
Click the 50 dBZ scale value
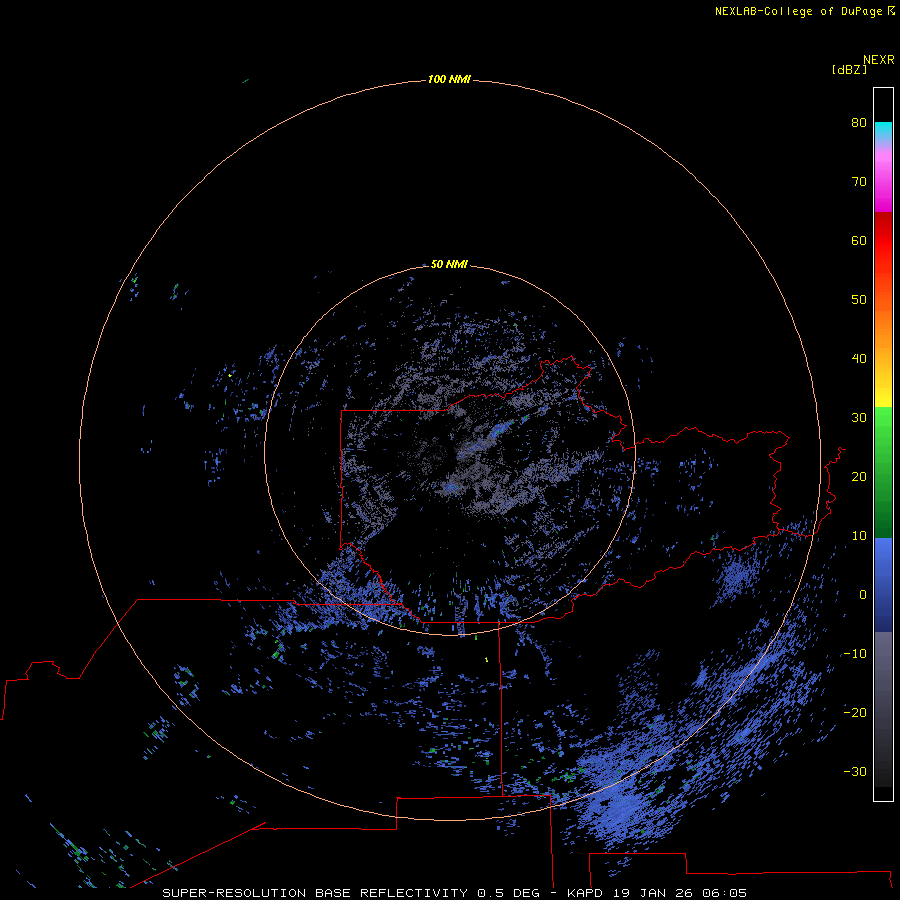tap(859, 300)
